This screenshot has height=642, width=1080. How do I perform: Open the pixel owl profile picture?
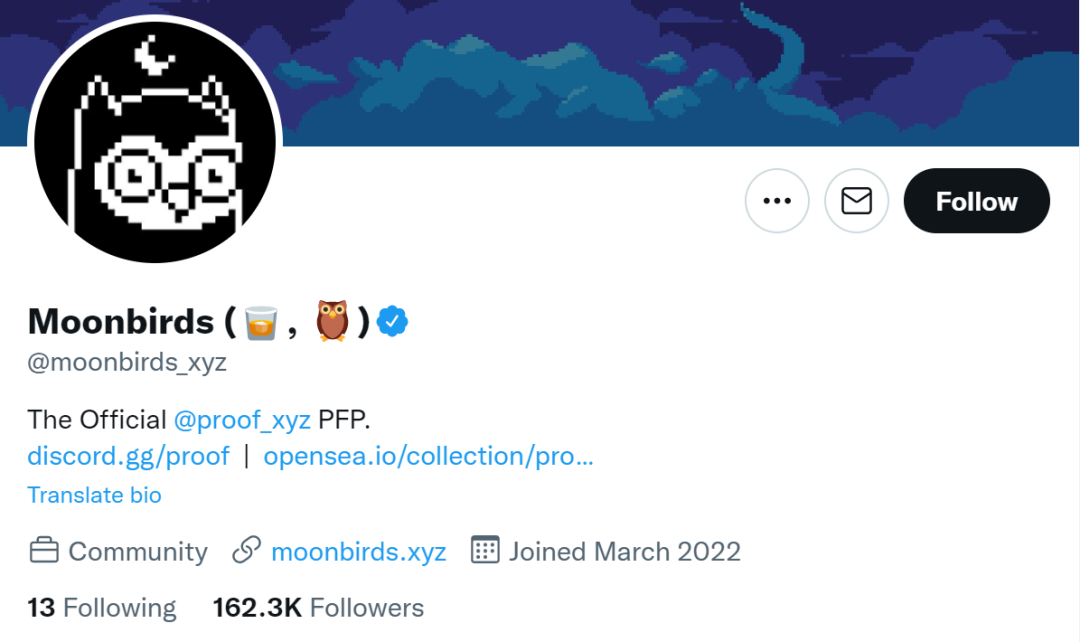point(155,141)
